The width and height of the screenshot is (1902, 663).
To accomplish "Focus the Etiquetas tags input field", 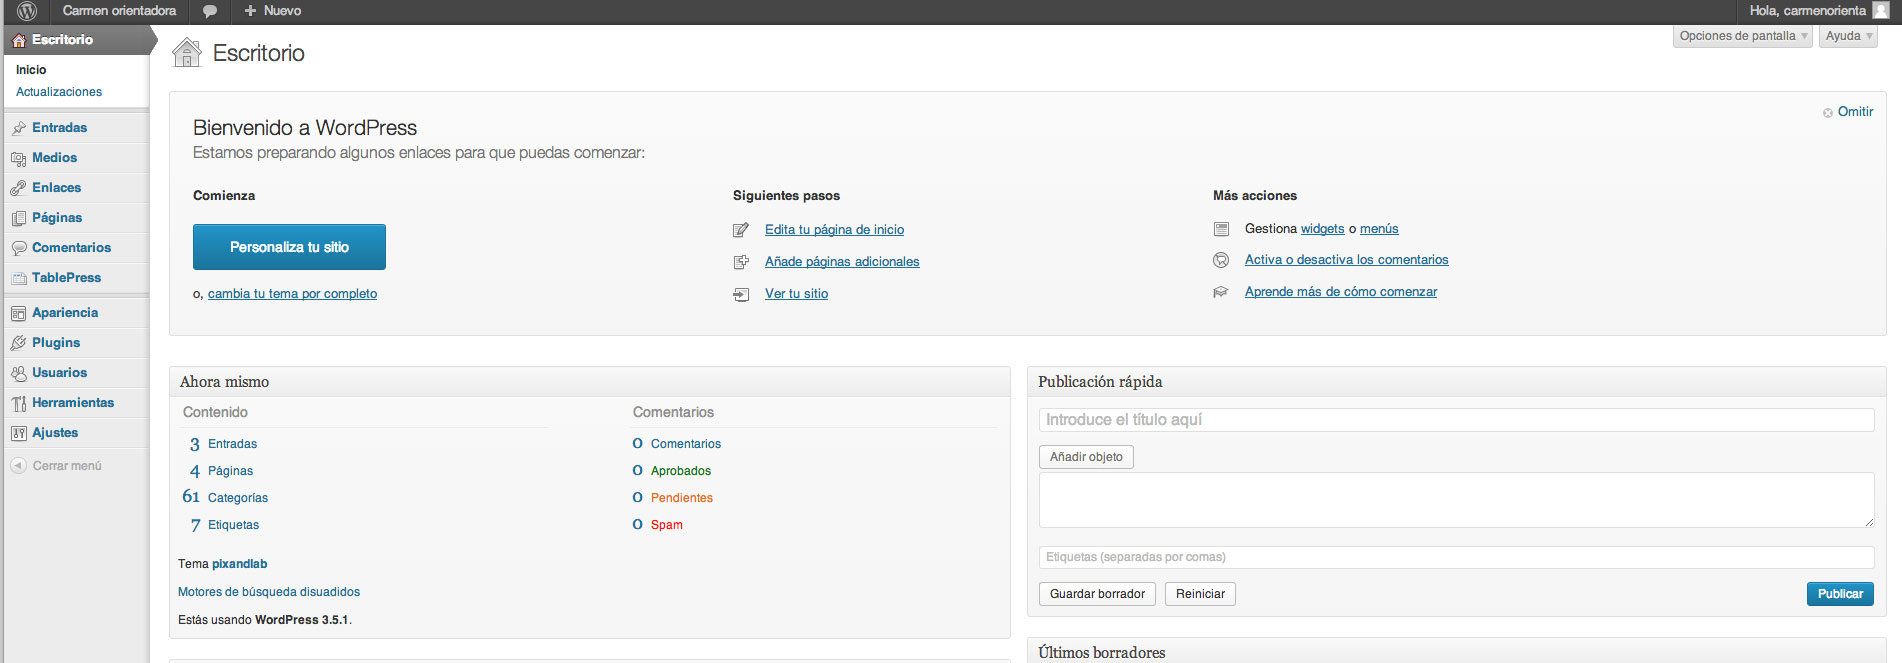I will pos(1456,557).
